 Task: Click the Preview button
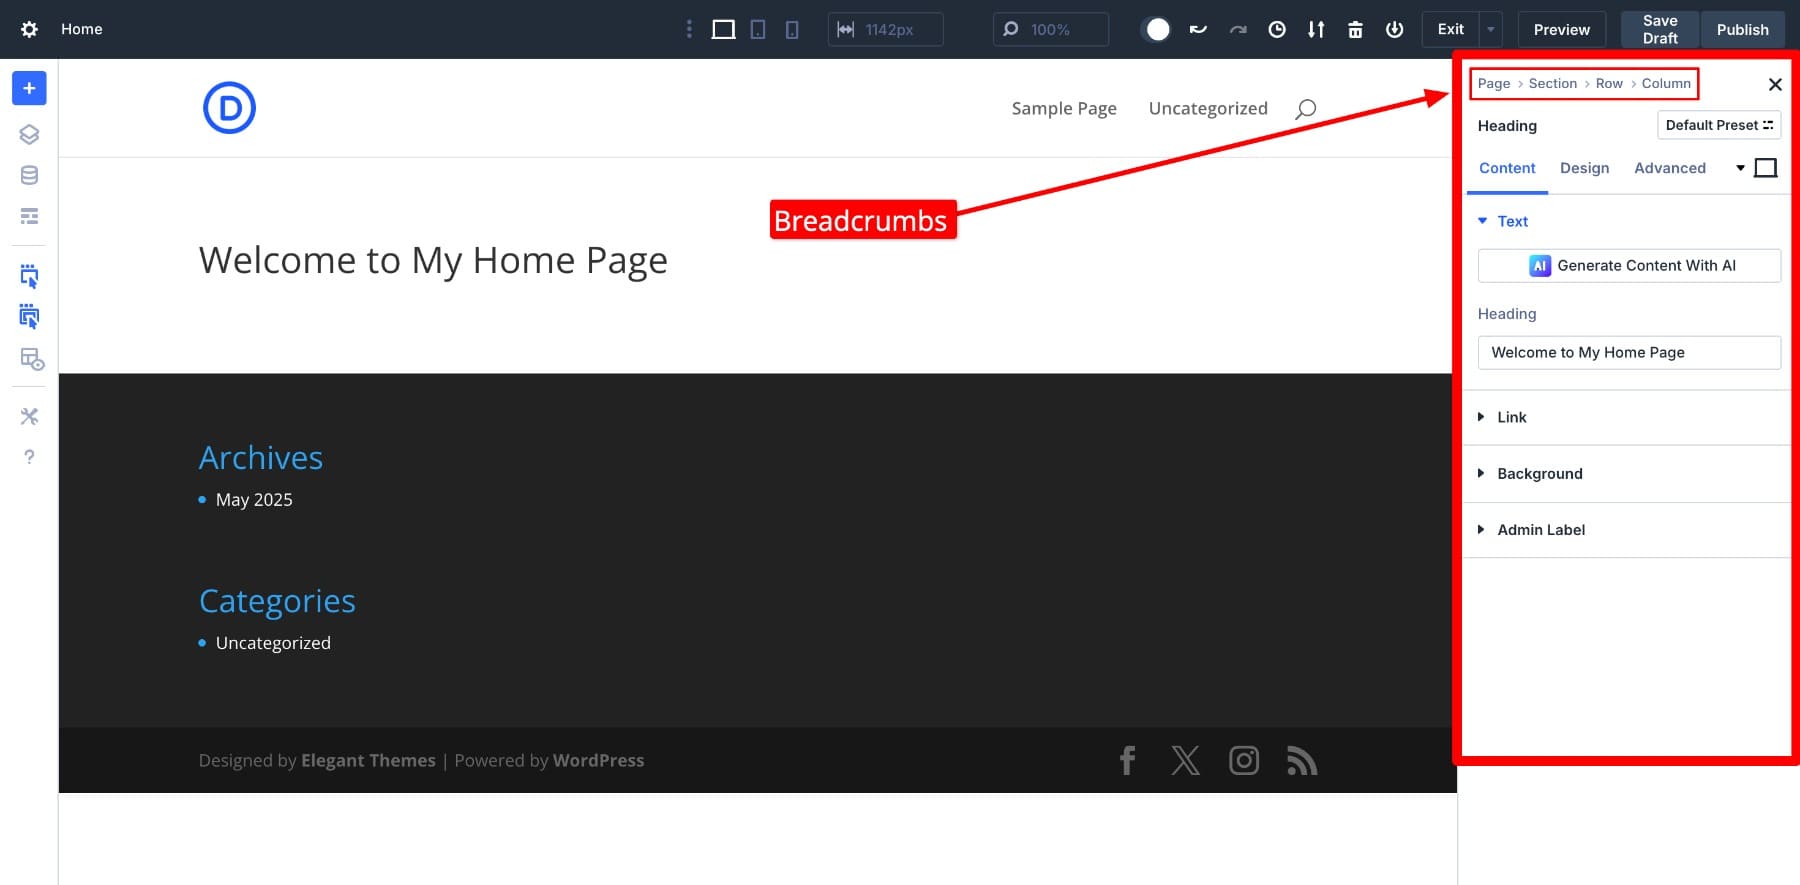1562,29
